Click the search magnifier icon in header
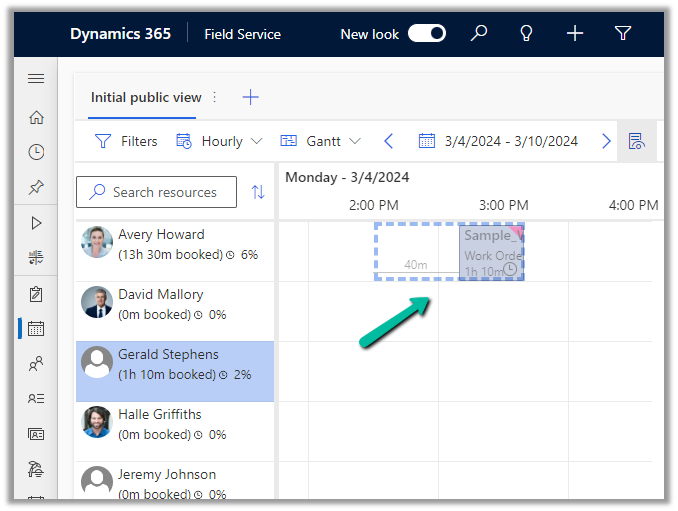This screenshot has height=511, width=678. pos(479,34)
